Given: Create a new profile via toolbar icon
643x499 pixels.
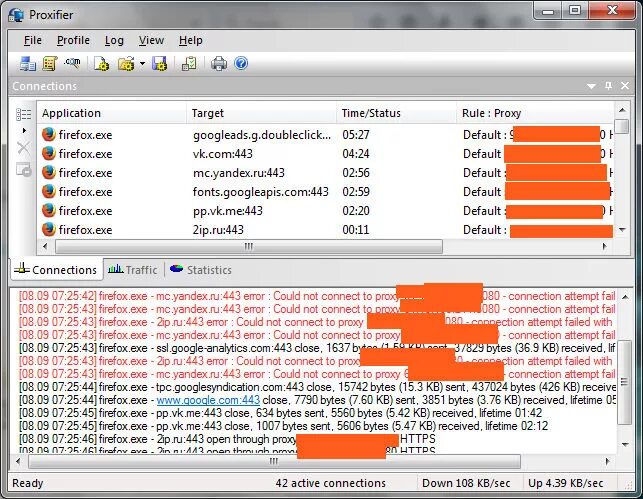Looking at the screenshot, I should point(101,64).
